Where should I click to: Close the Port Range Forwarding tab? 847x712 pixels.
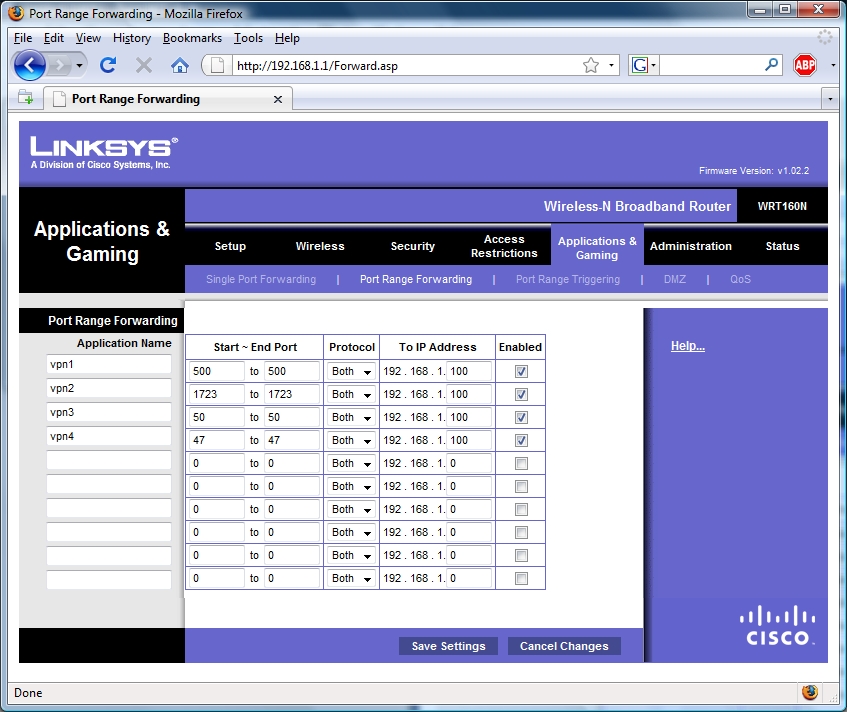[x=278, y=99]
